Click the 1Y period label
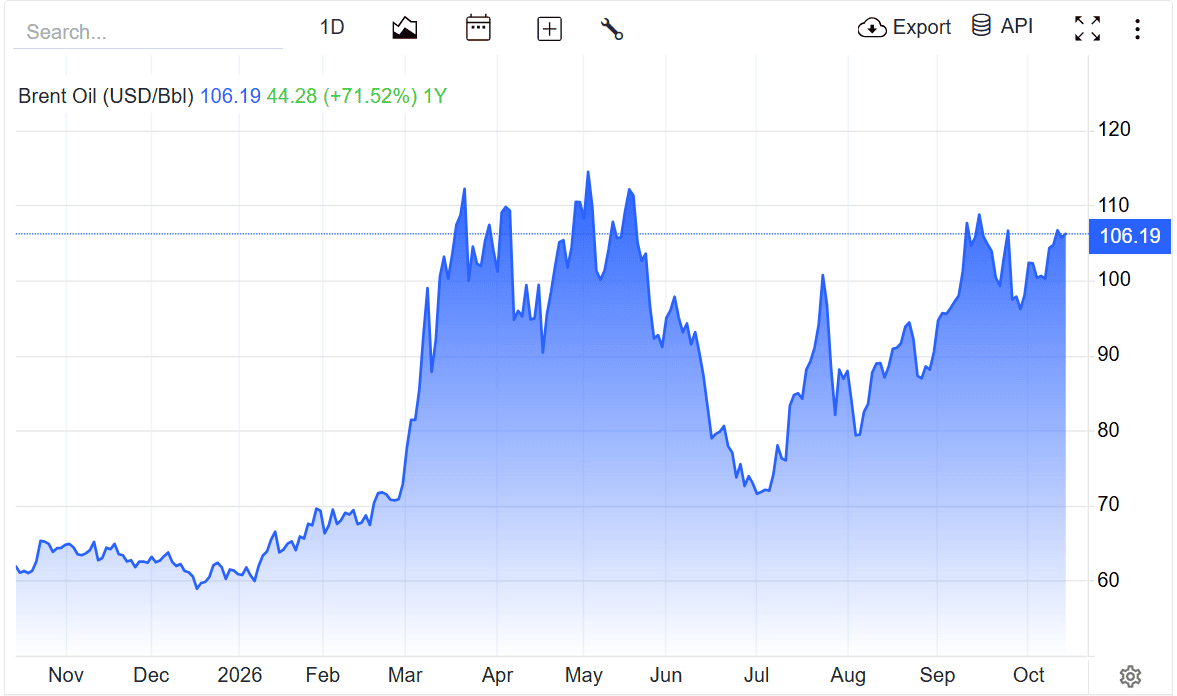 [435, 96]
